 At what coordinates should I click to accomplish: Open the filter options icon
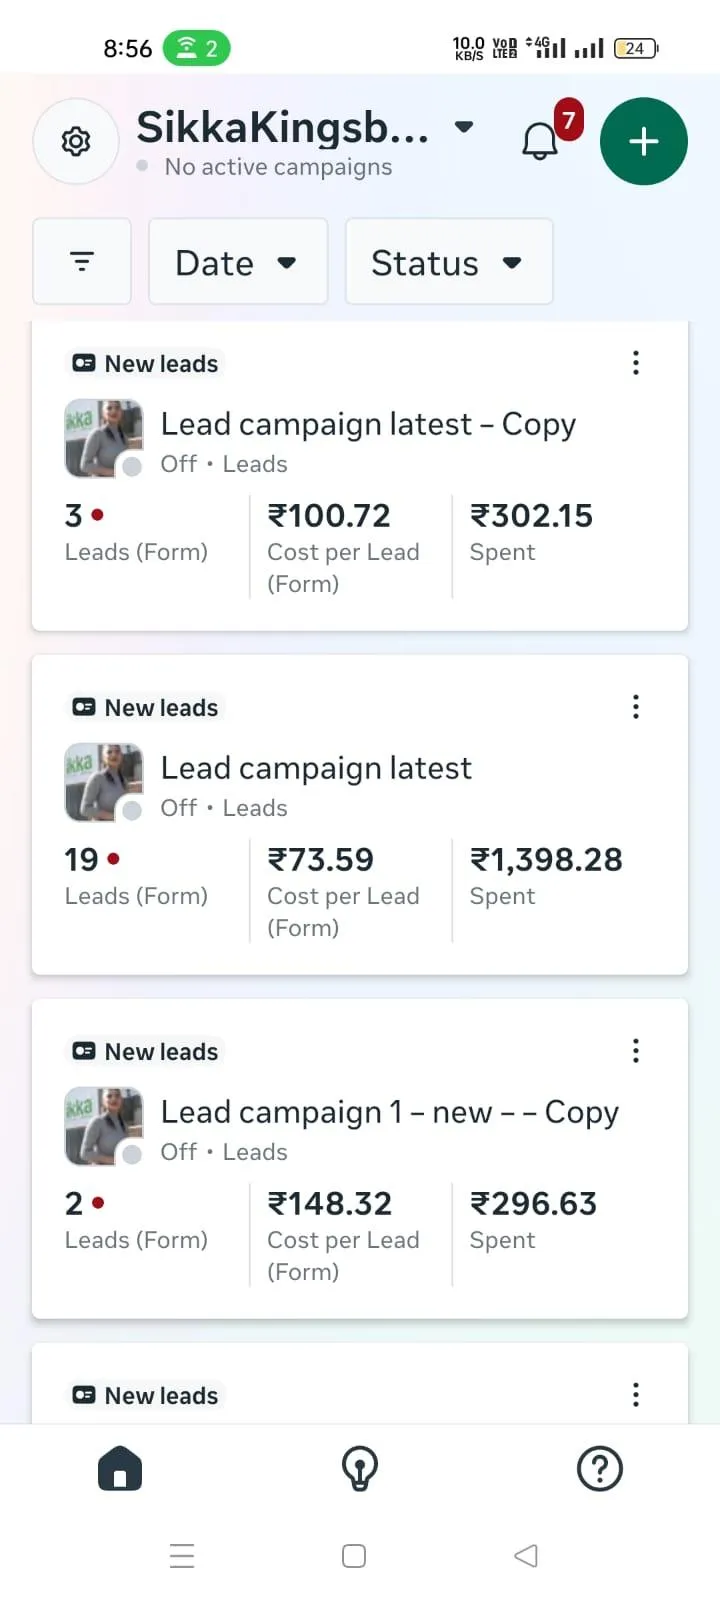pyautogui.click(x=82, y=262)
